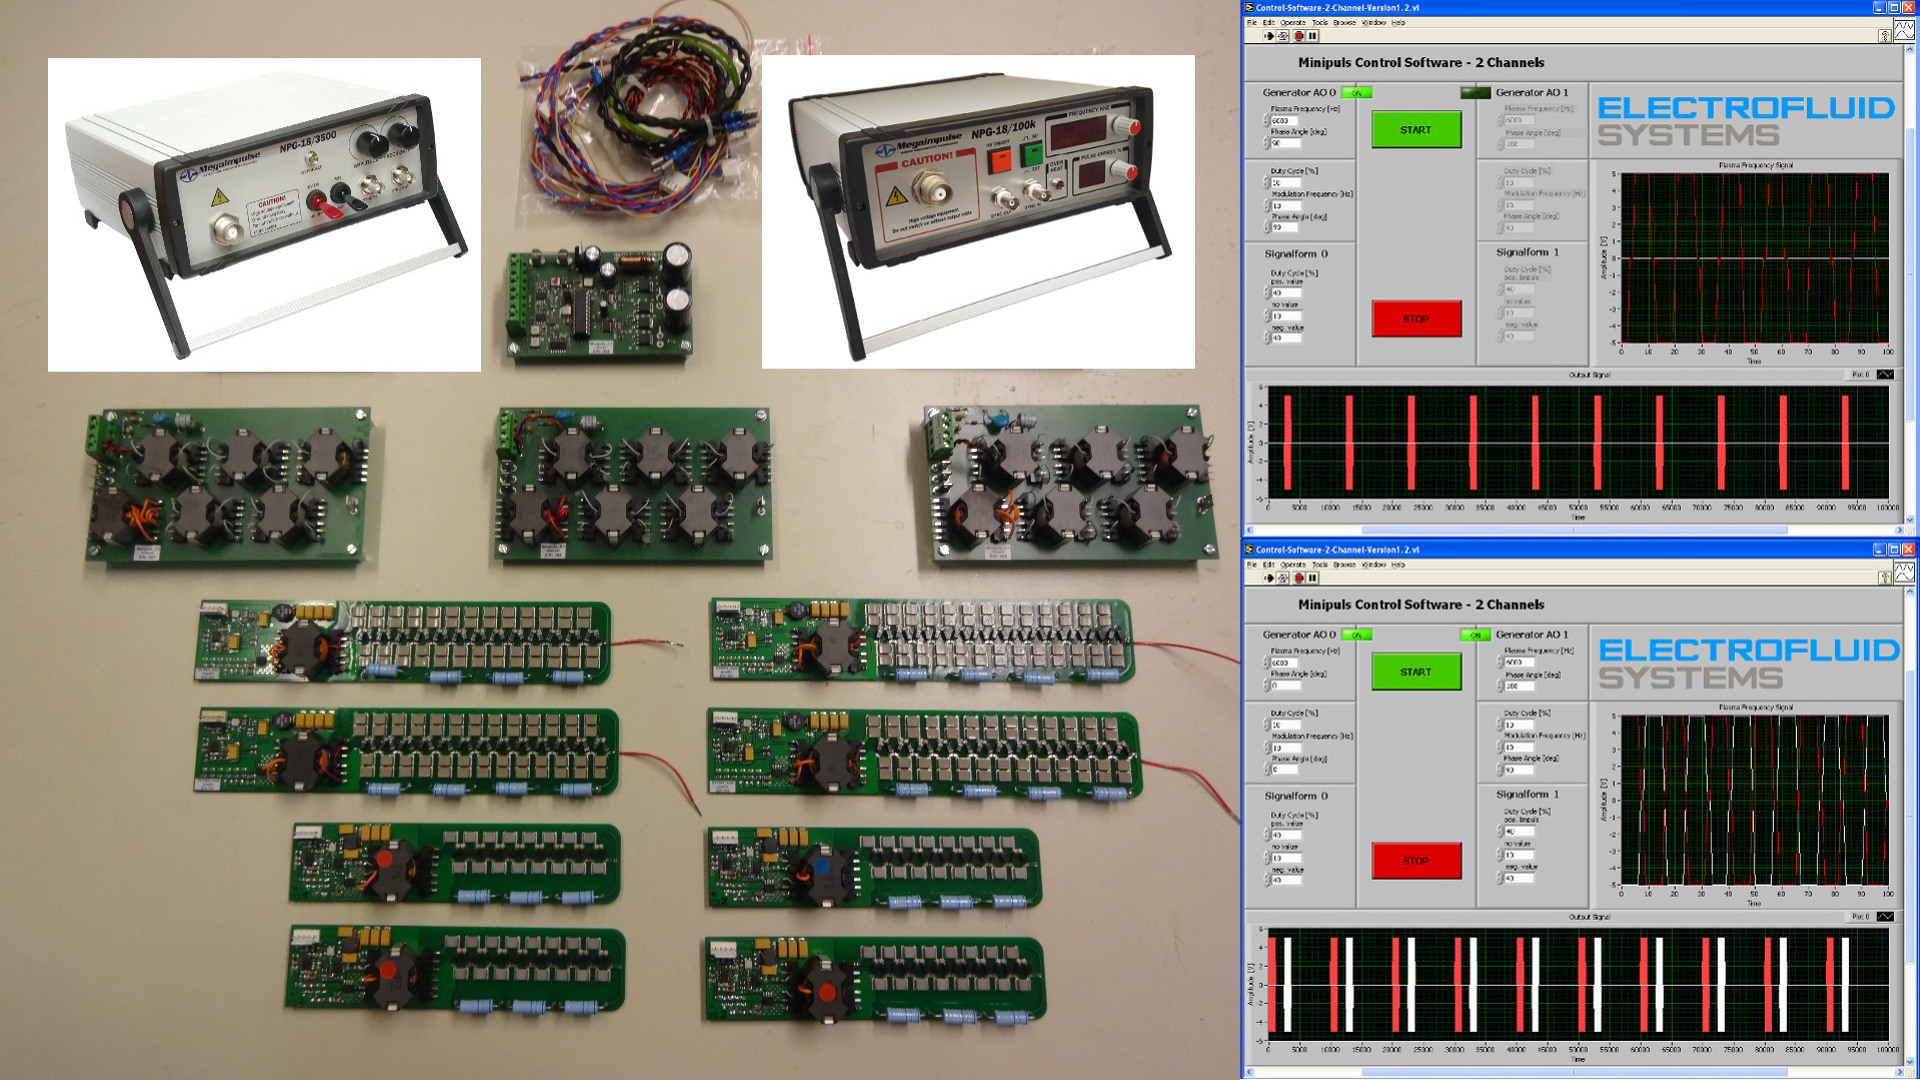The image size is (1920, 1080).
Task: Click horizontal scrollbar of the lower window
Action: point(1574,1072)
